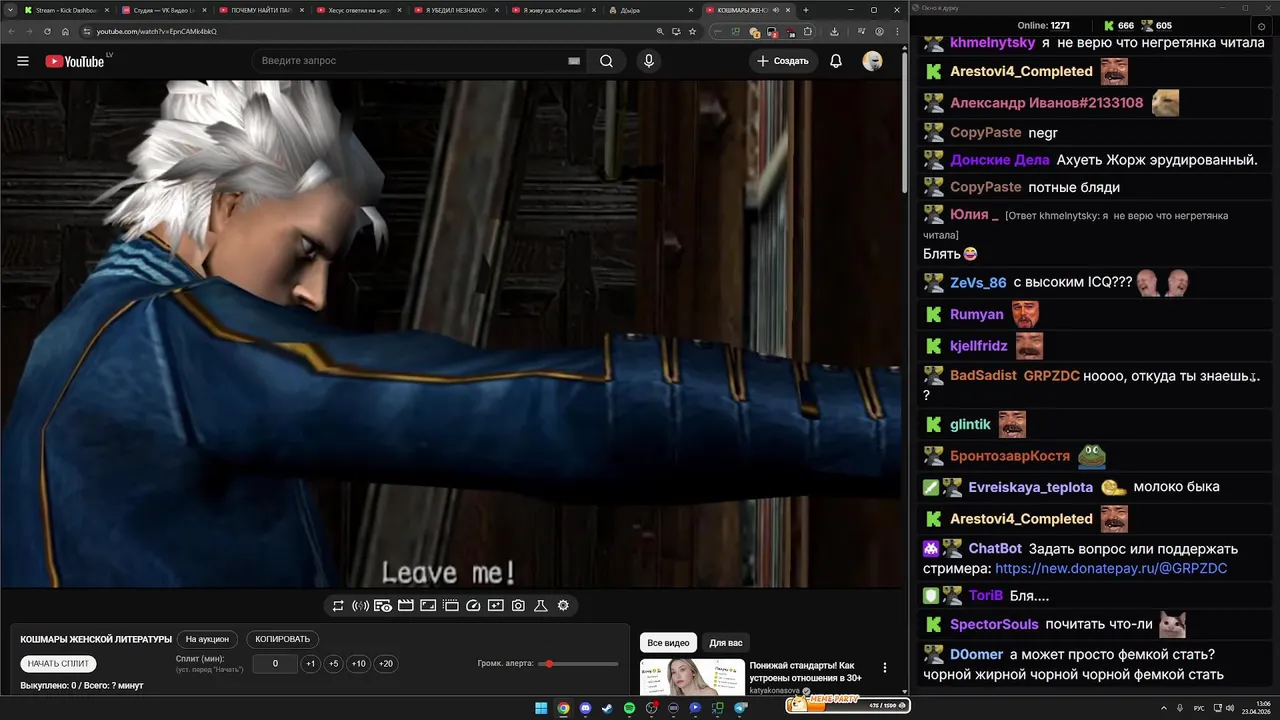Image resolution: width=1280 pixels, height=720 pixels.
Task: Adjust the Громк. алерта volume slider
Action: [x=578, y=664]
